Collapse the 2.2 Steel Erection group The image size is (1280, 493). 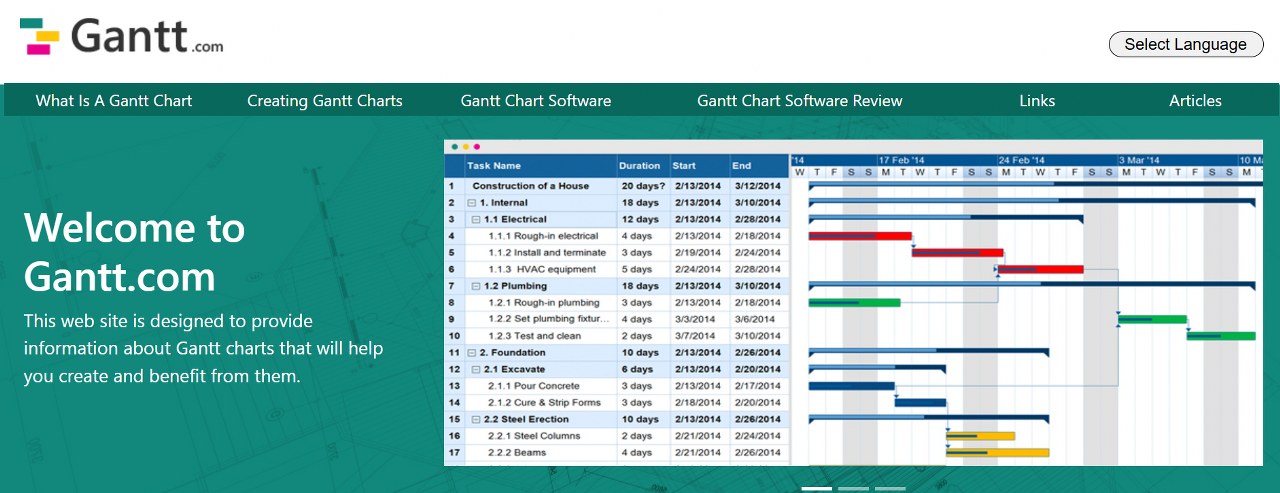[476, 420]
